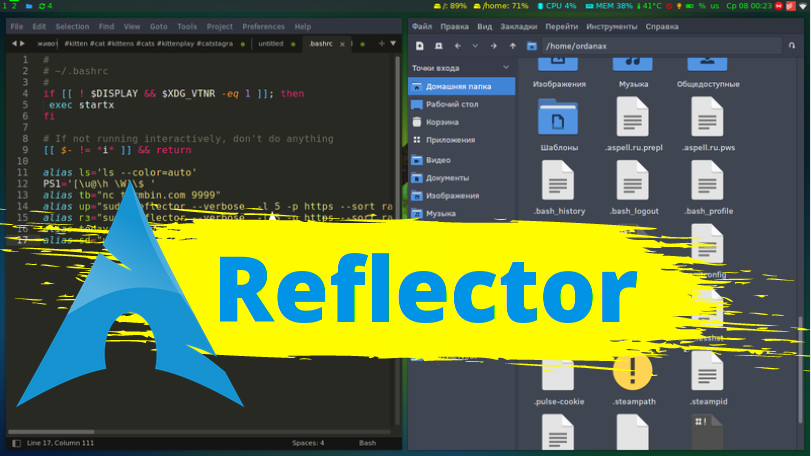
Task: Go up one folder with the up arrow
Action: pos(513,46)
